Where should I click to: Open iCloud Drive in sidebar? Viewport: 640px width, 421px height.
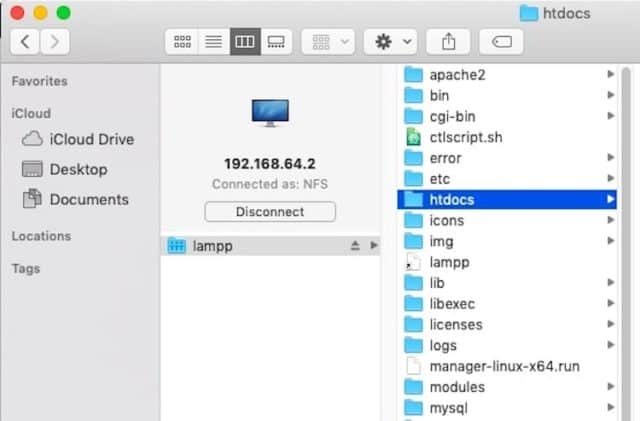91,139
